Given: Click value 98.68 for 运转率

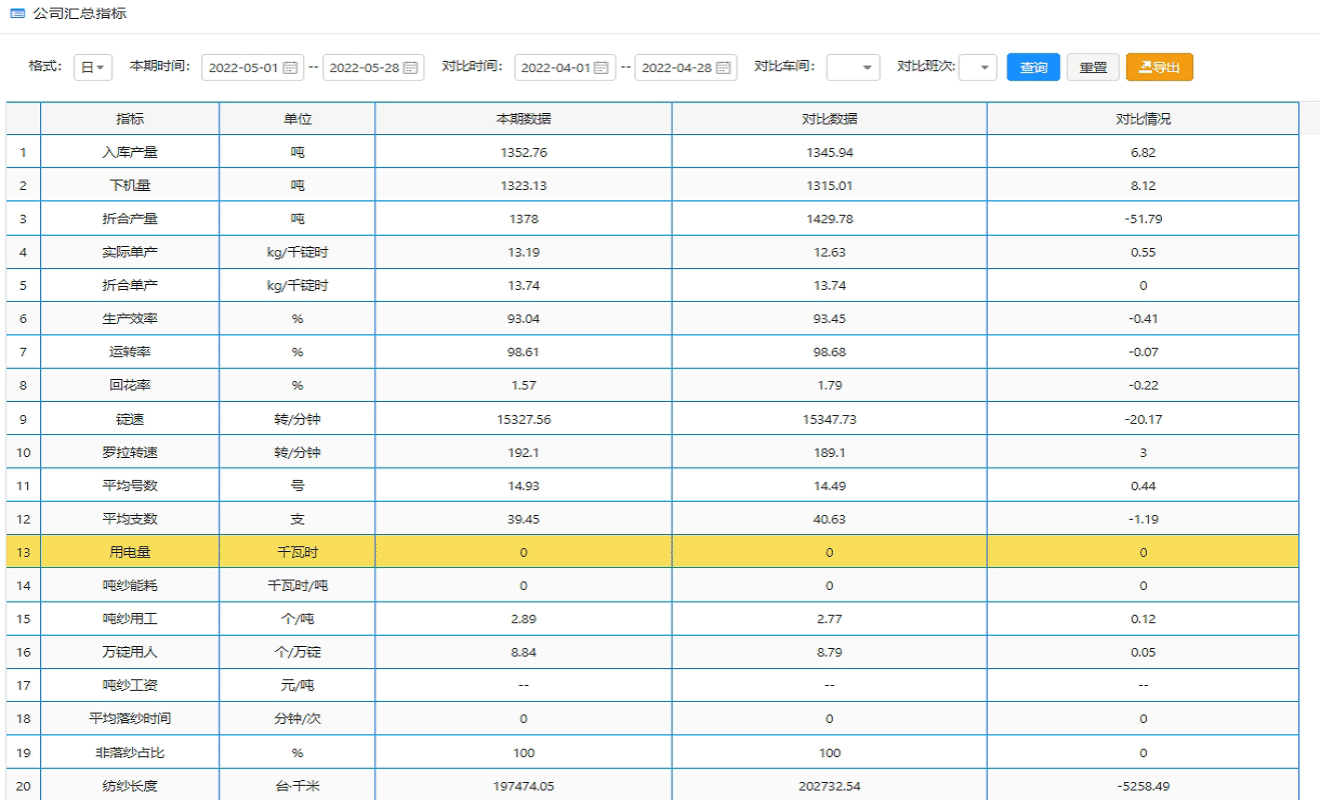Looking at the screenshot, I should 829,352.
